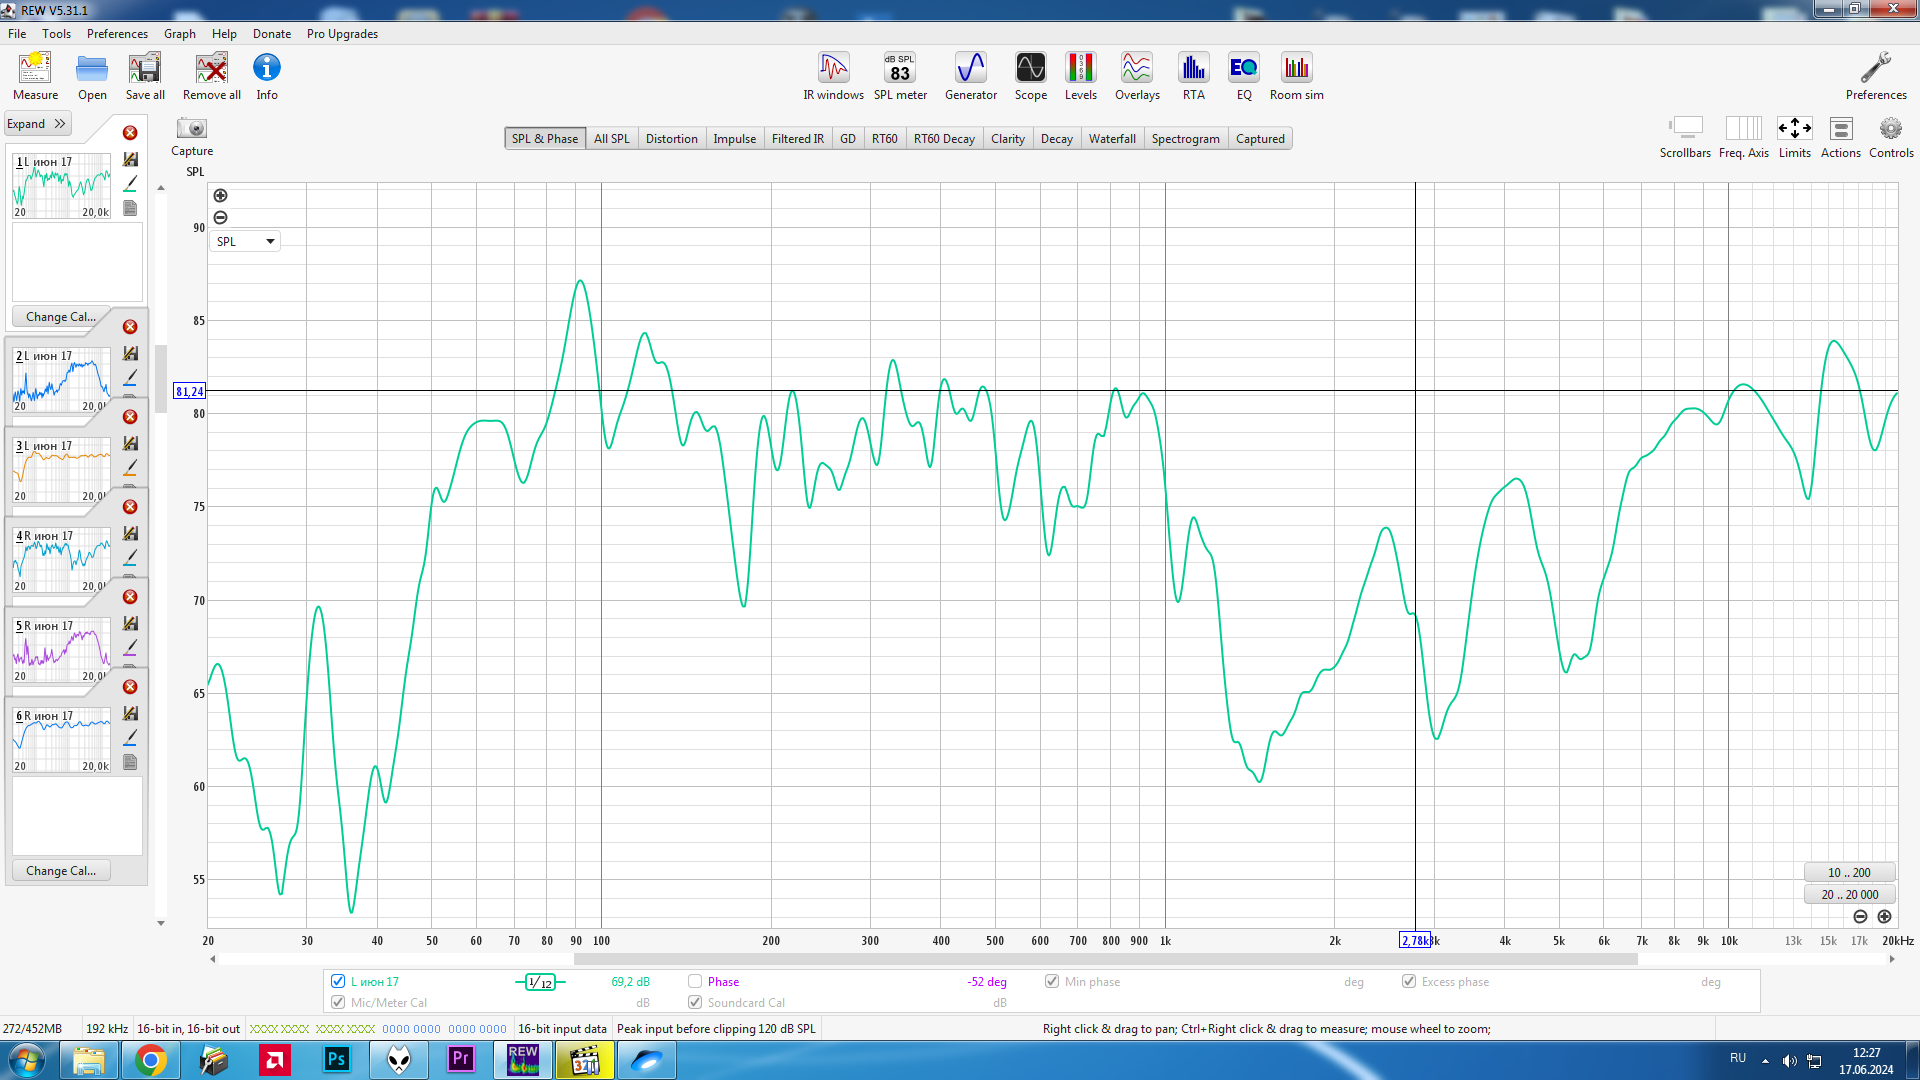Toggle the Min phase checkbox

(x=1052, y=981)
